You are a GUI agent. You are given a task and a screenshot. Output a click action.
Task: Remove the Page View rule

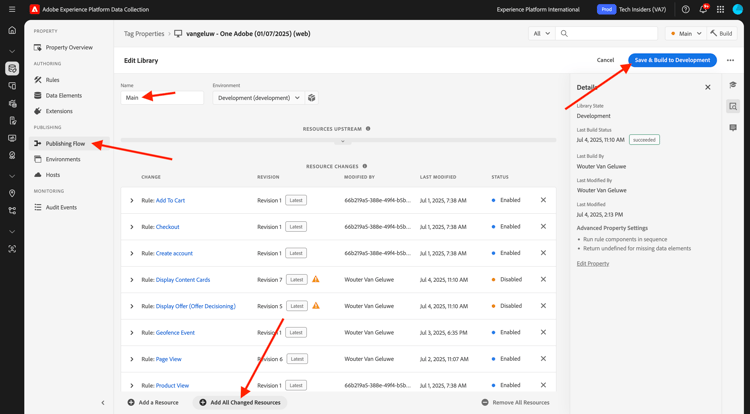coord(543,359)
